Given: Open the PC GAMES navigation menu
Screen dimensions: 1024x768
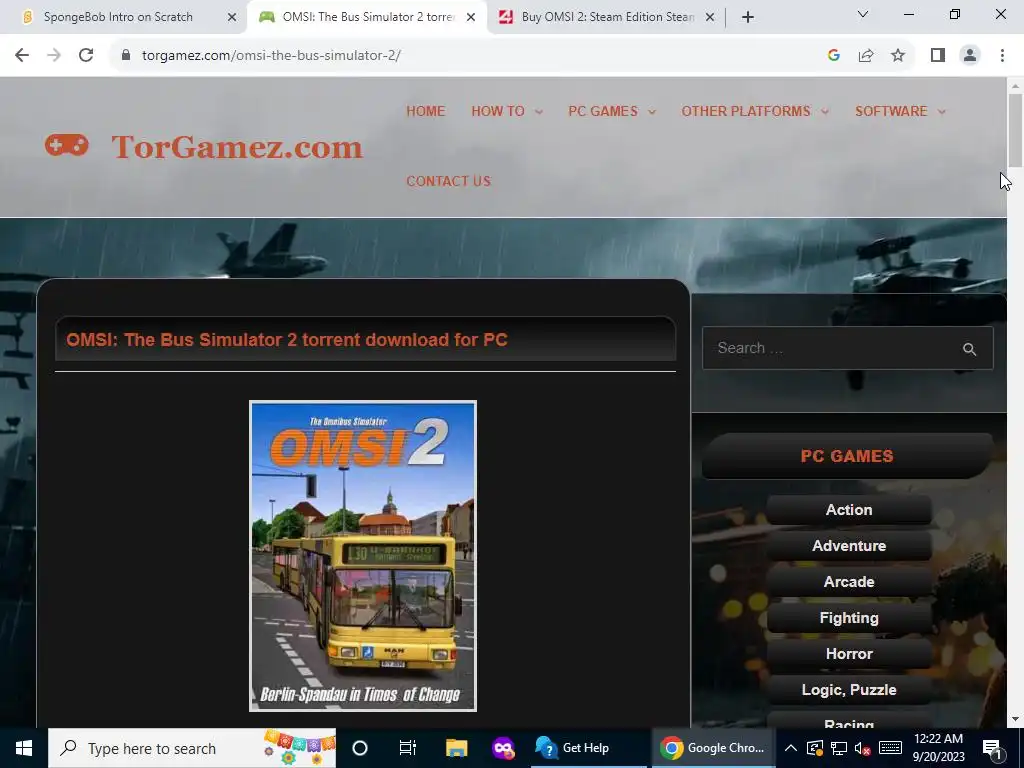Looking at the screenshot, I should click(603, 111).
